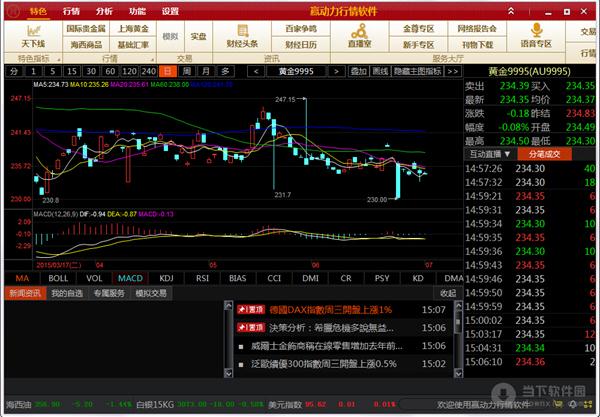This screenshot has height=417, width=600.
Task: Select the 日 daily period
Action: click(x=168, y=71)
